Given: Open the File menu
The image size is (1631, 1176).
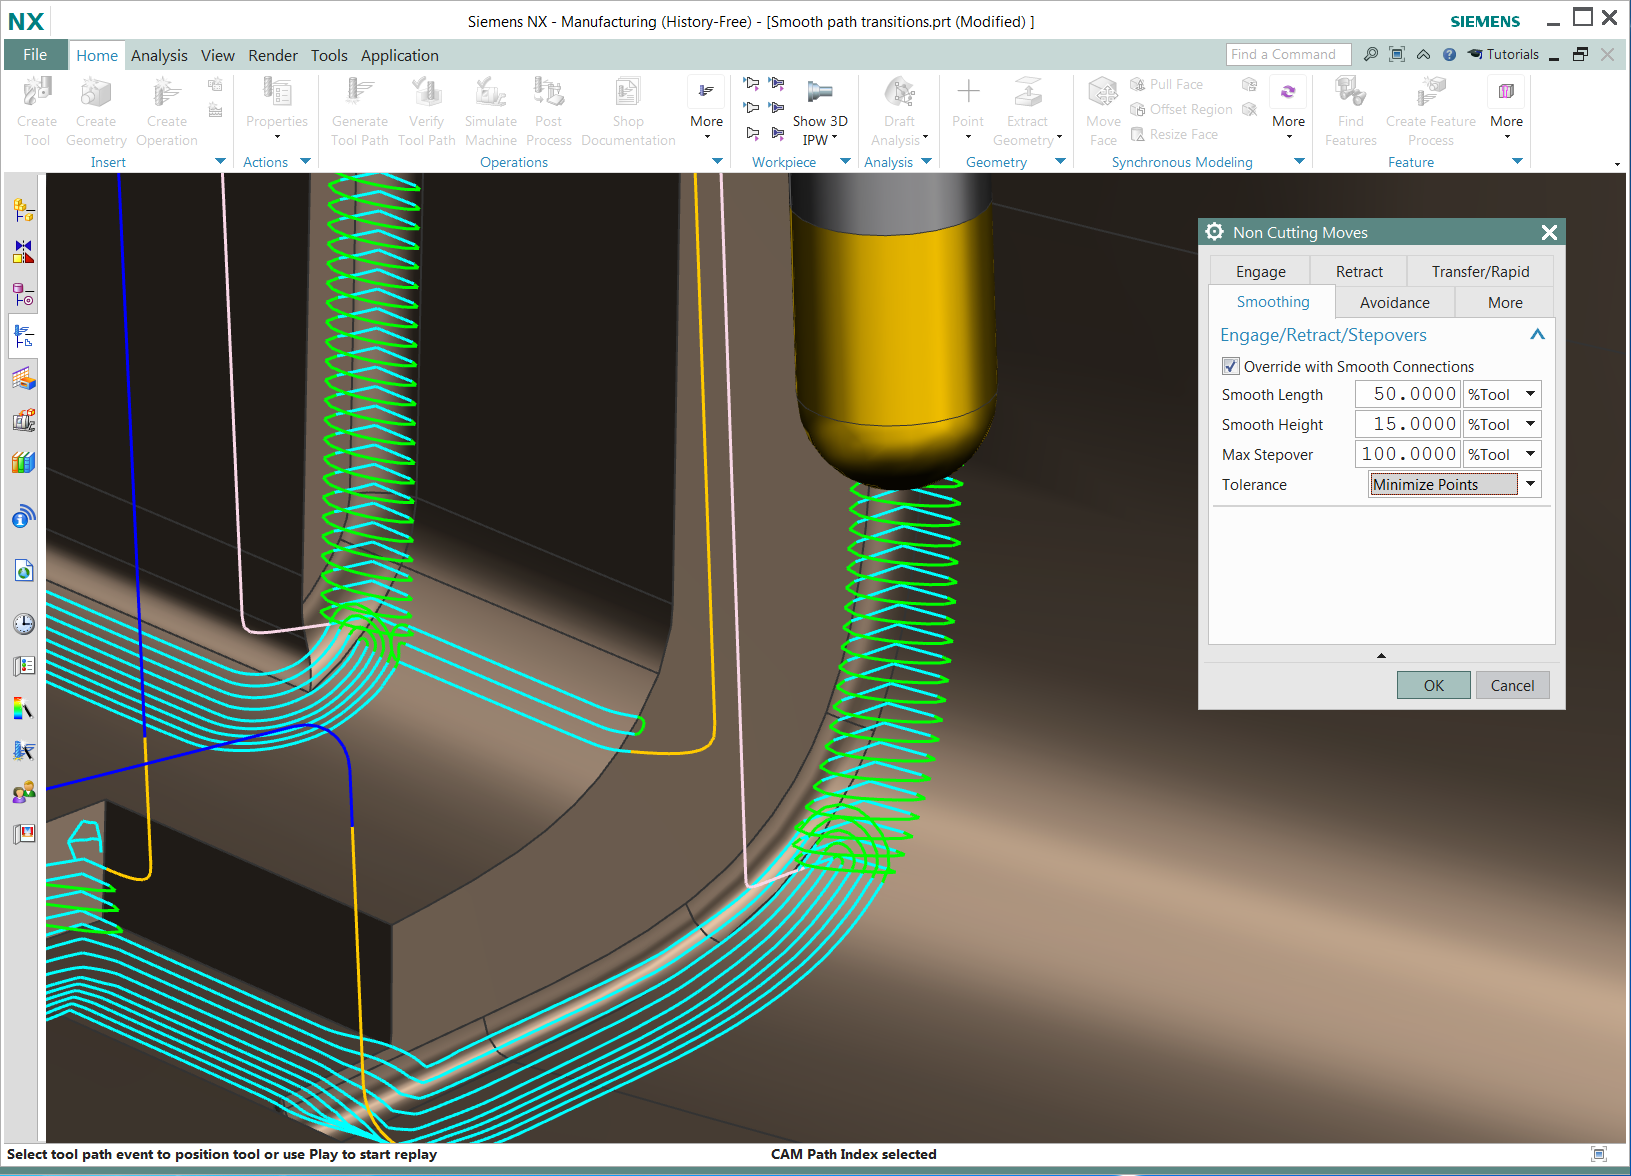Looking at the screenshot, I should tap(35, 55).
